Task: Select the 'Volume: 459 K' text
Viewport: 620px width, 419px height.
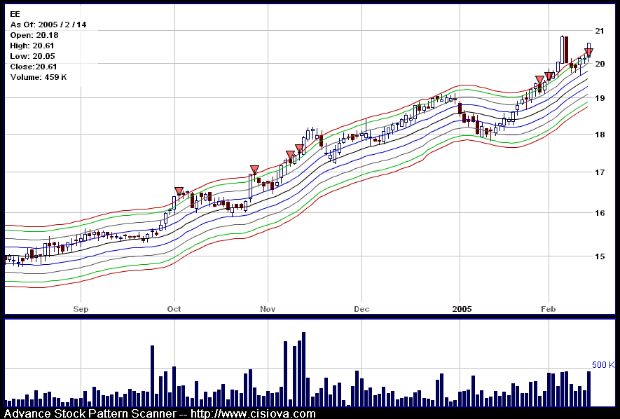Action: (x=38, y=77)
